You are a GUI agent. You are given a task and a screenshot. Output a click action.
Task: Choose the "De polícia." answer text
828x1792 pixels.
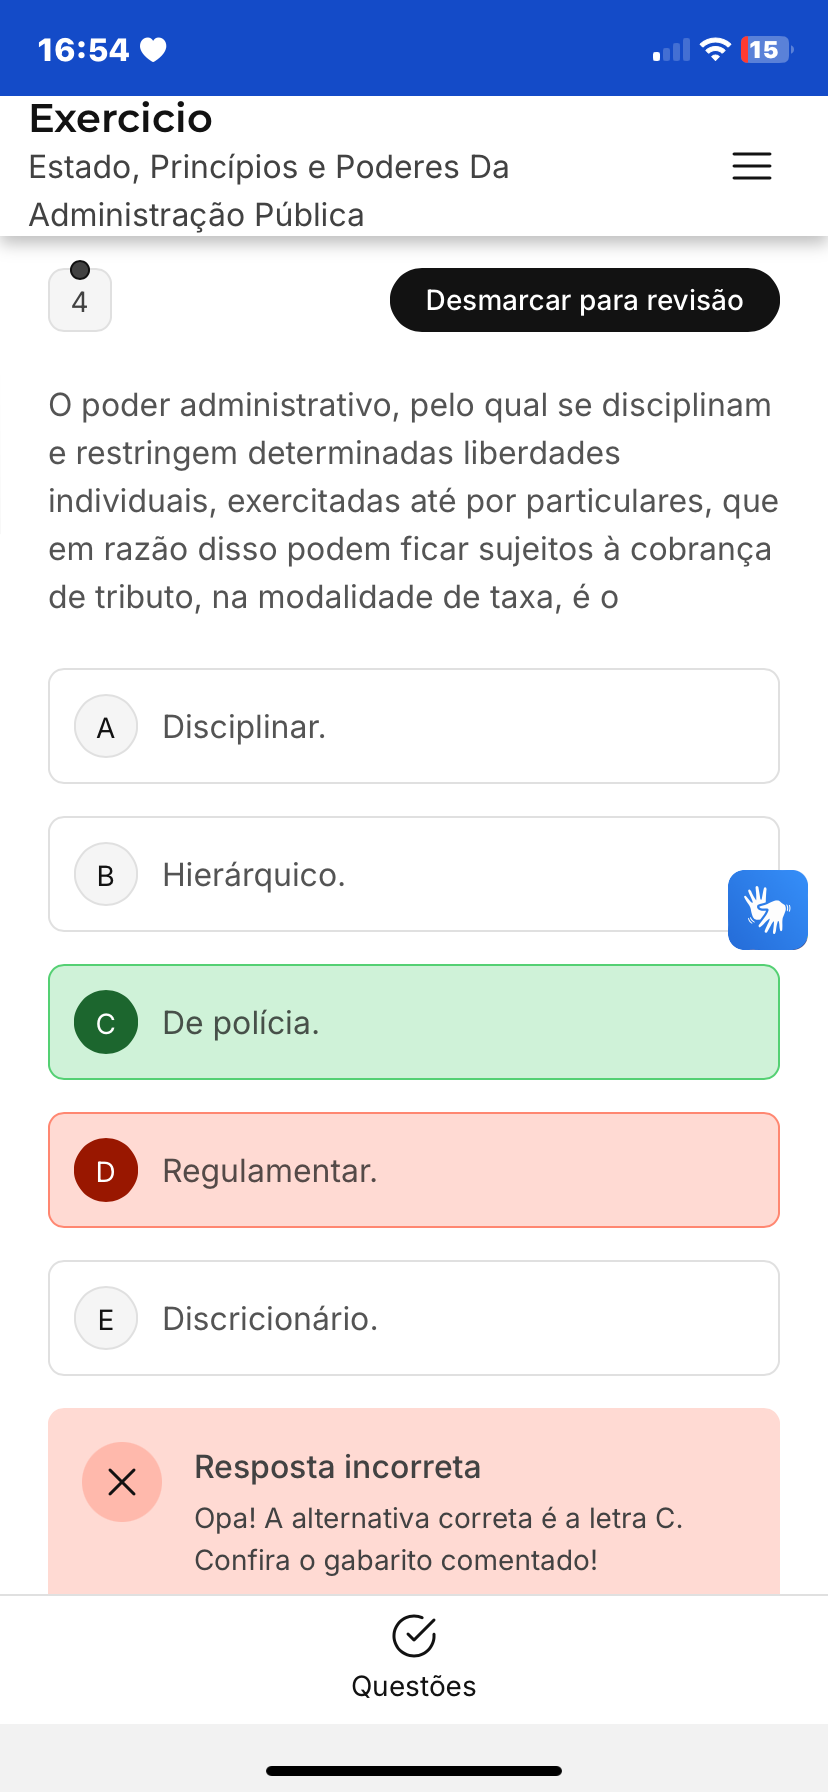[x=241, y=1023]
